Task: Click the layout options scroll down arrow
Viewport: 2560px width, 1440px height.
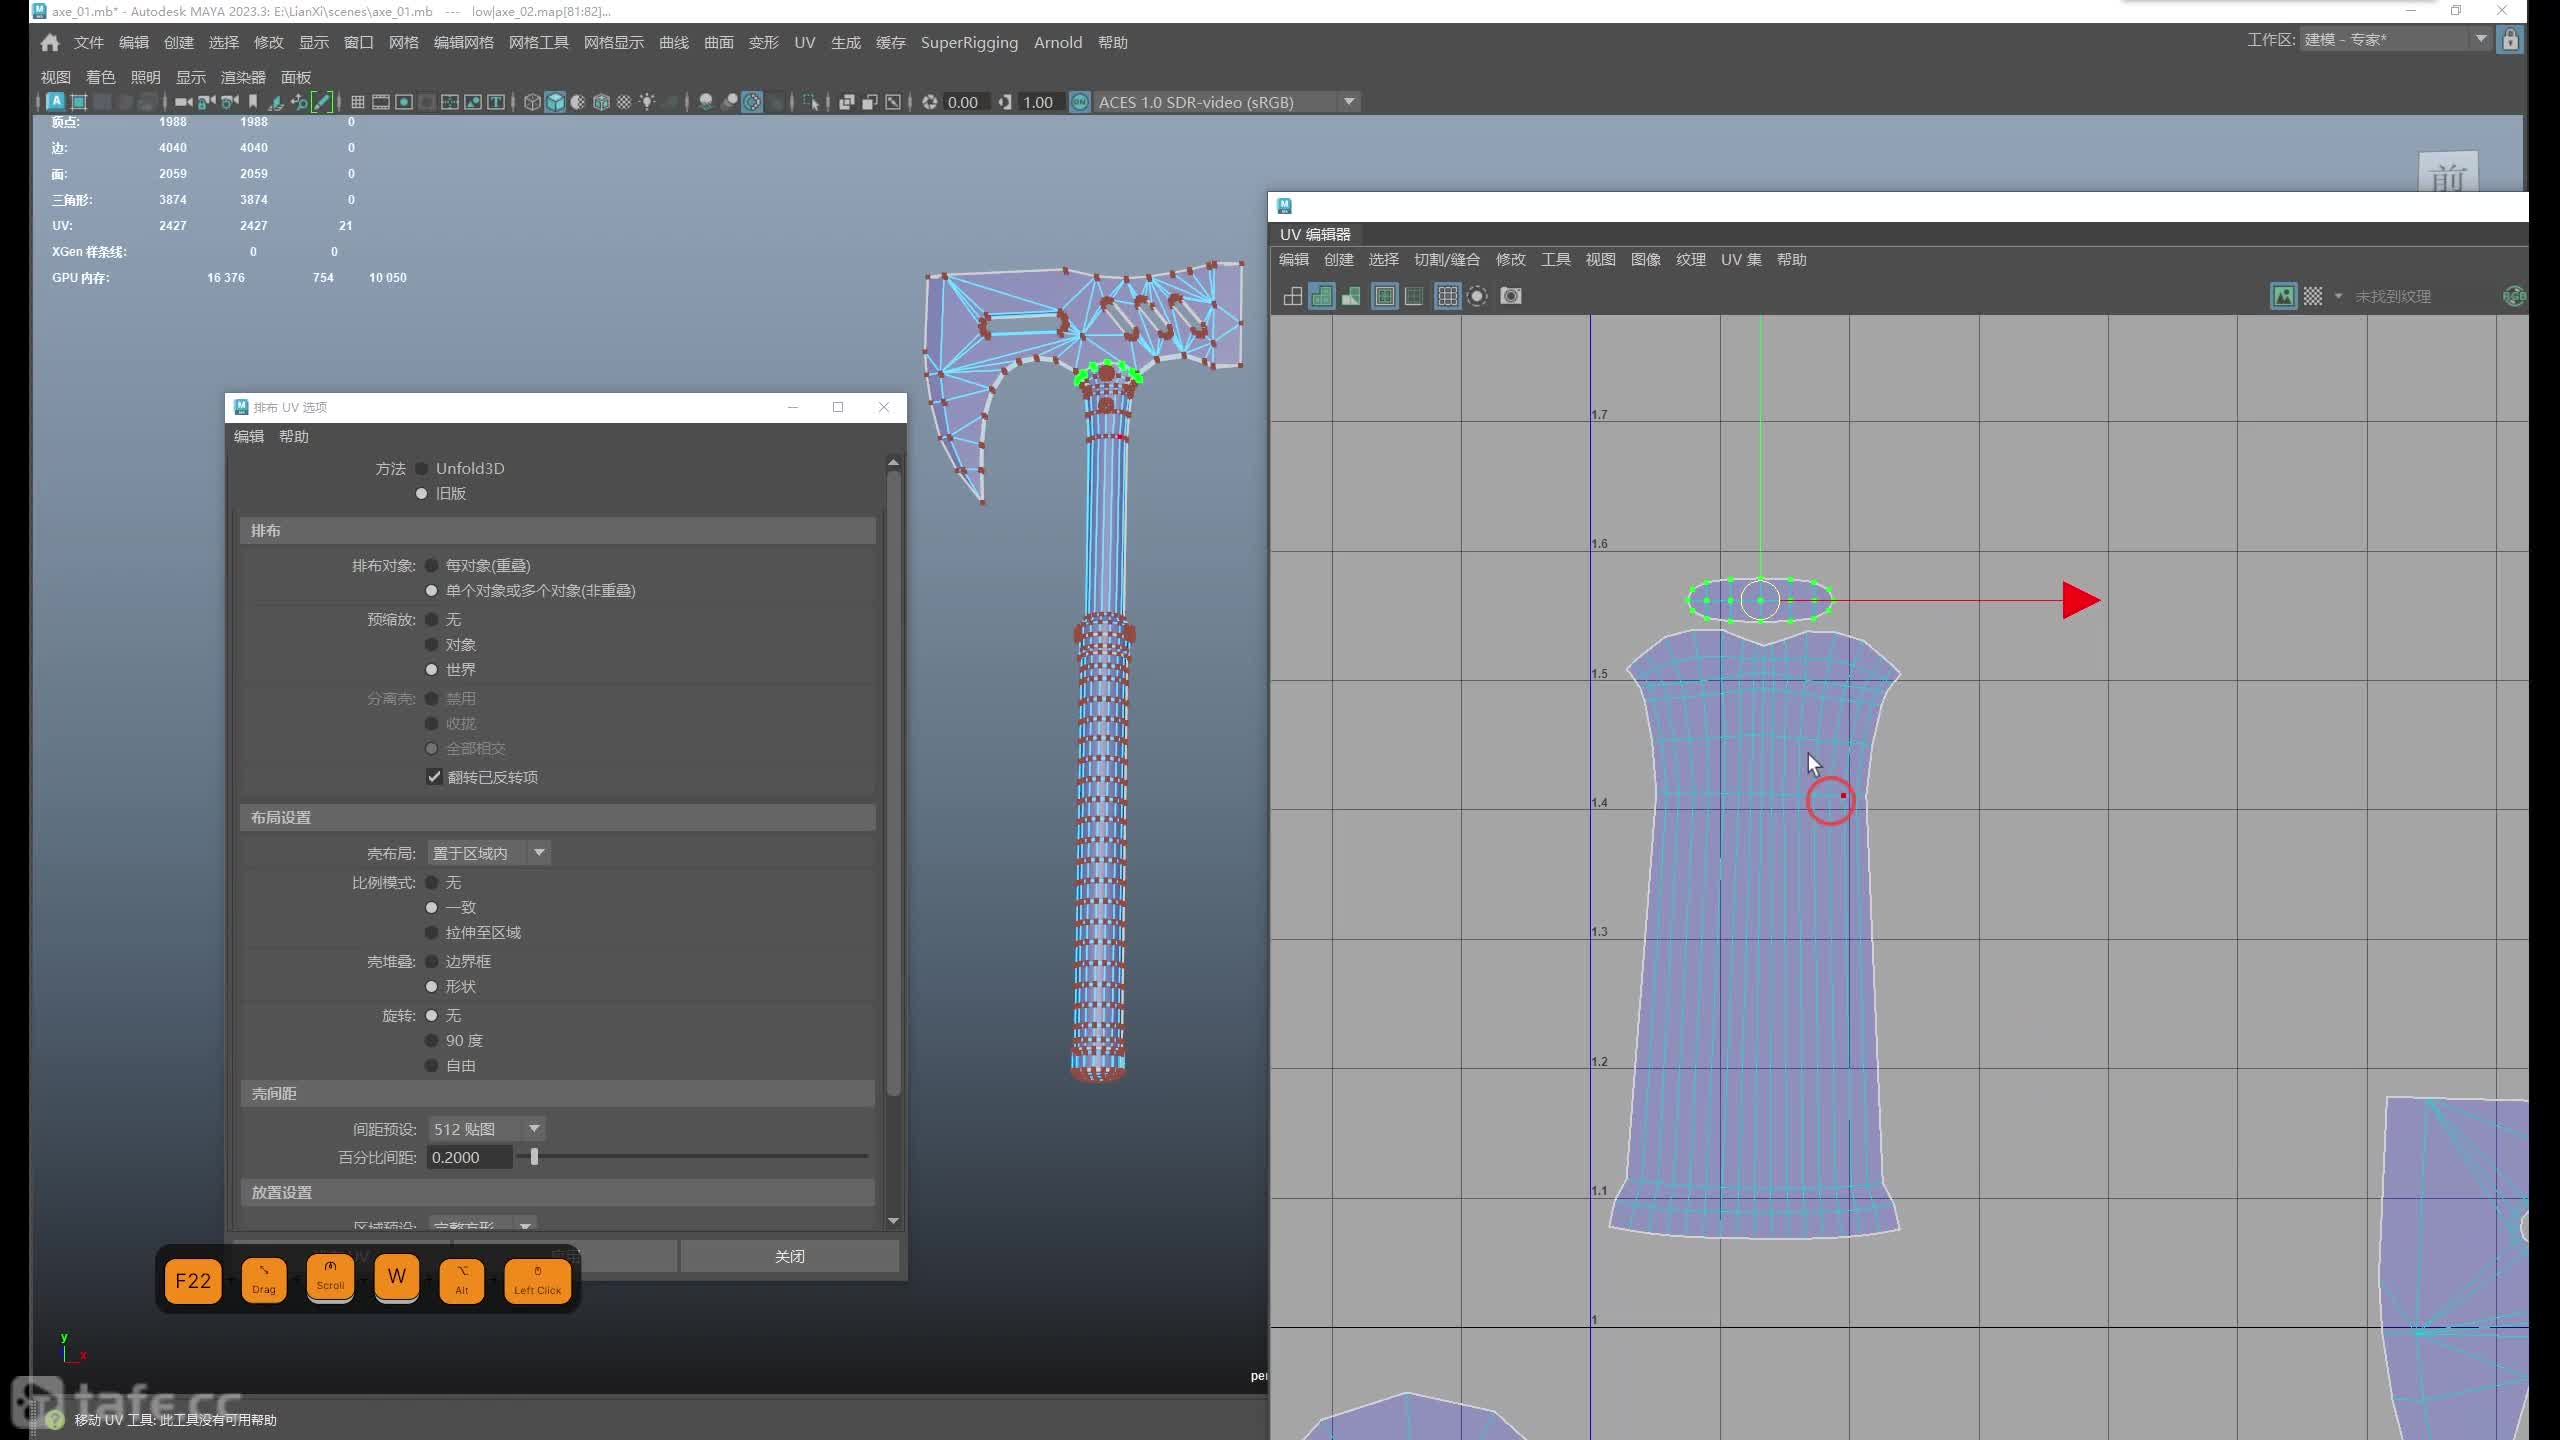Action: pyautogui.click(x=893, y=1220)
